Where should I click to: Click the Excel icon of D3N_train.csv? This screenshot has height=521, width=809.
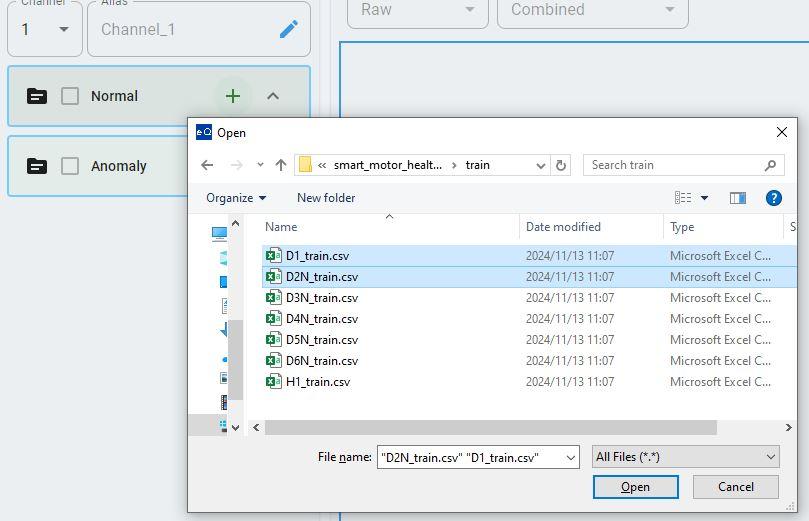click(273, 298)
